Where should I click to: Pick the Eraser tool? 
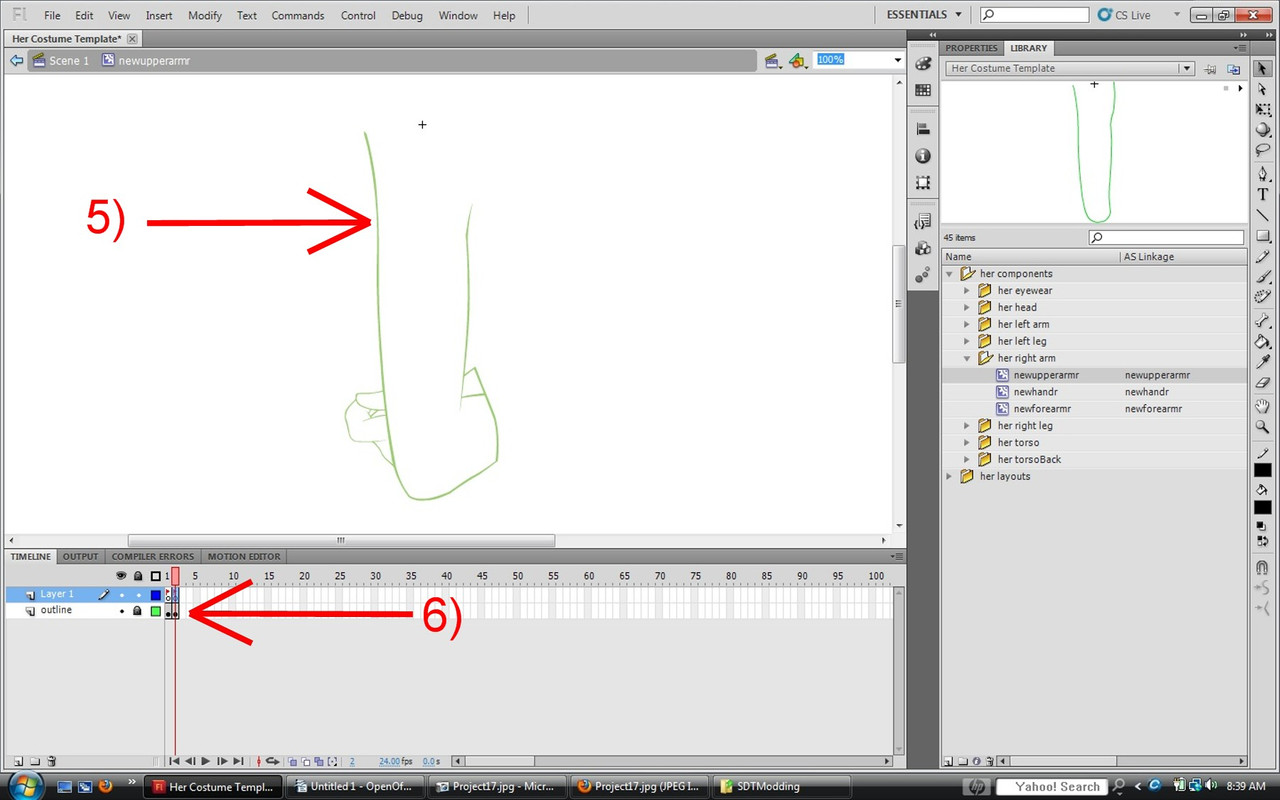[x=1263, y=383]
